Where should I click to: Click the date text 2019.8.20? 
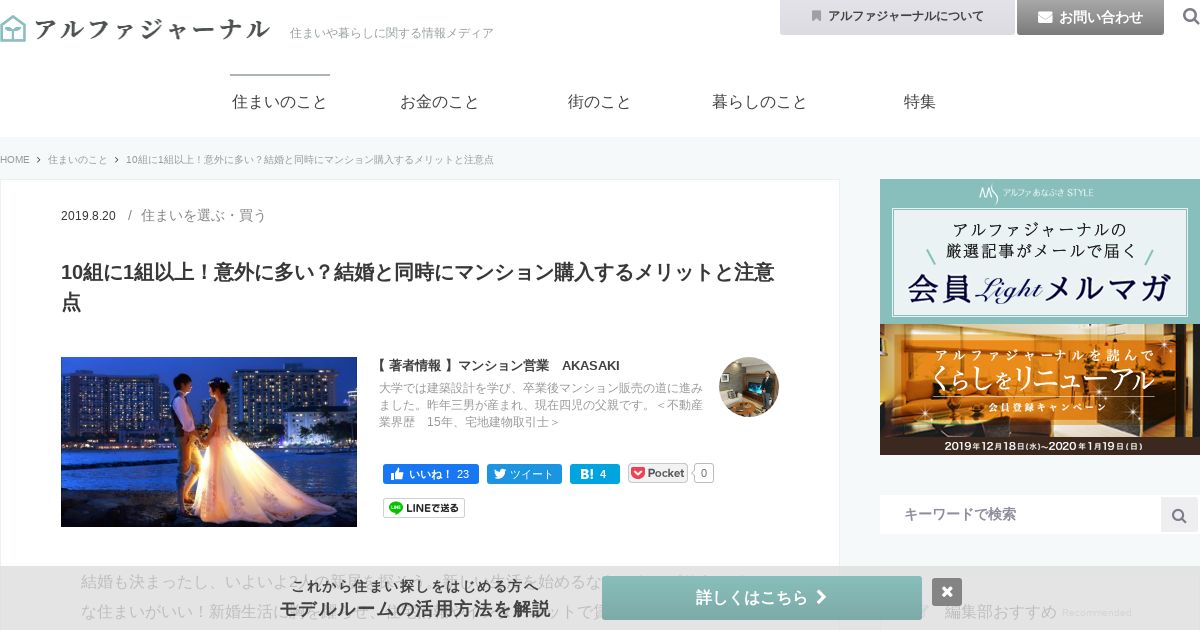(x=88, y=216)
